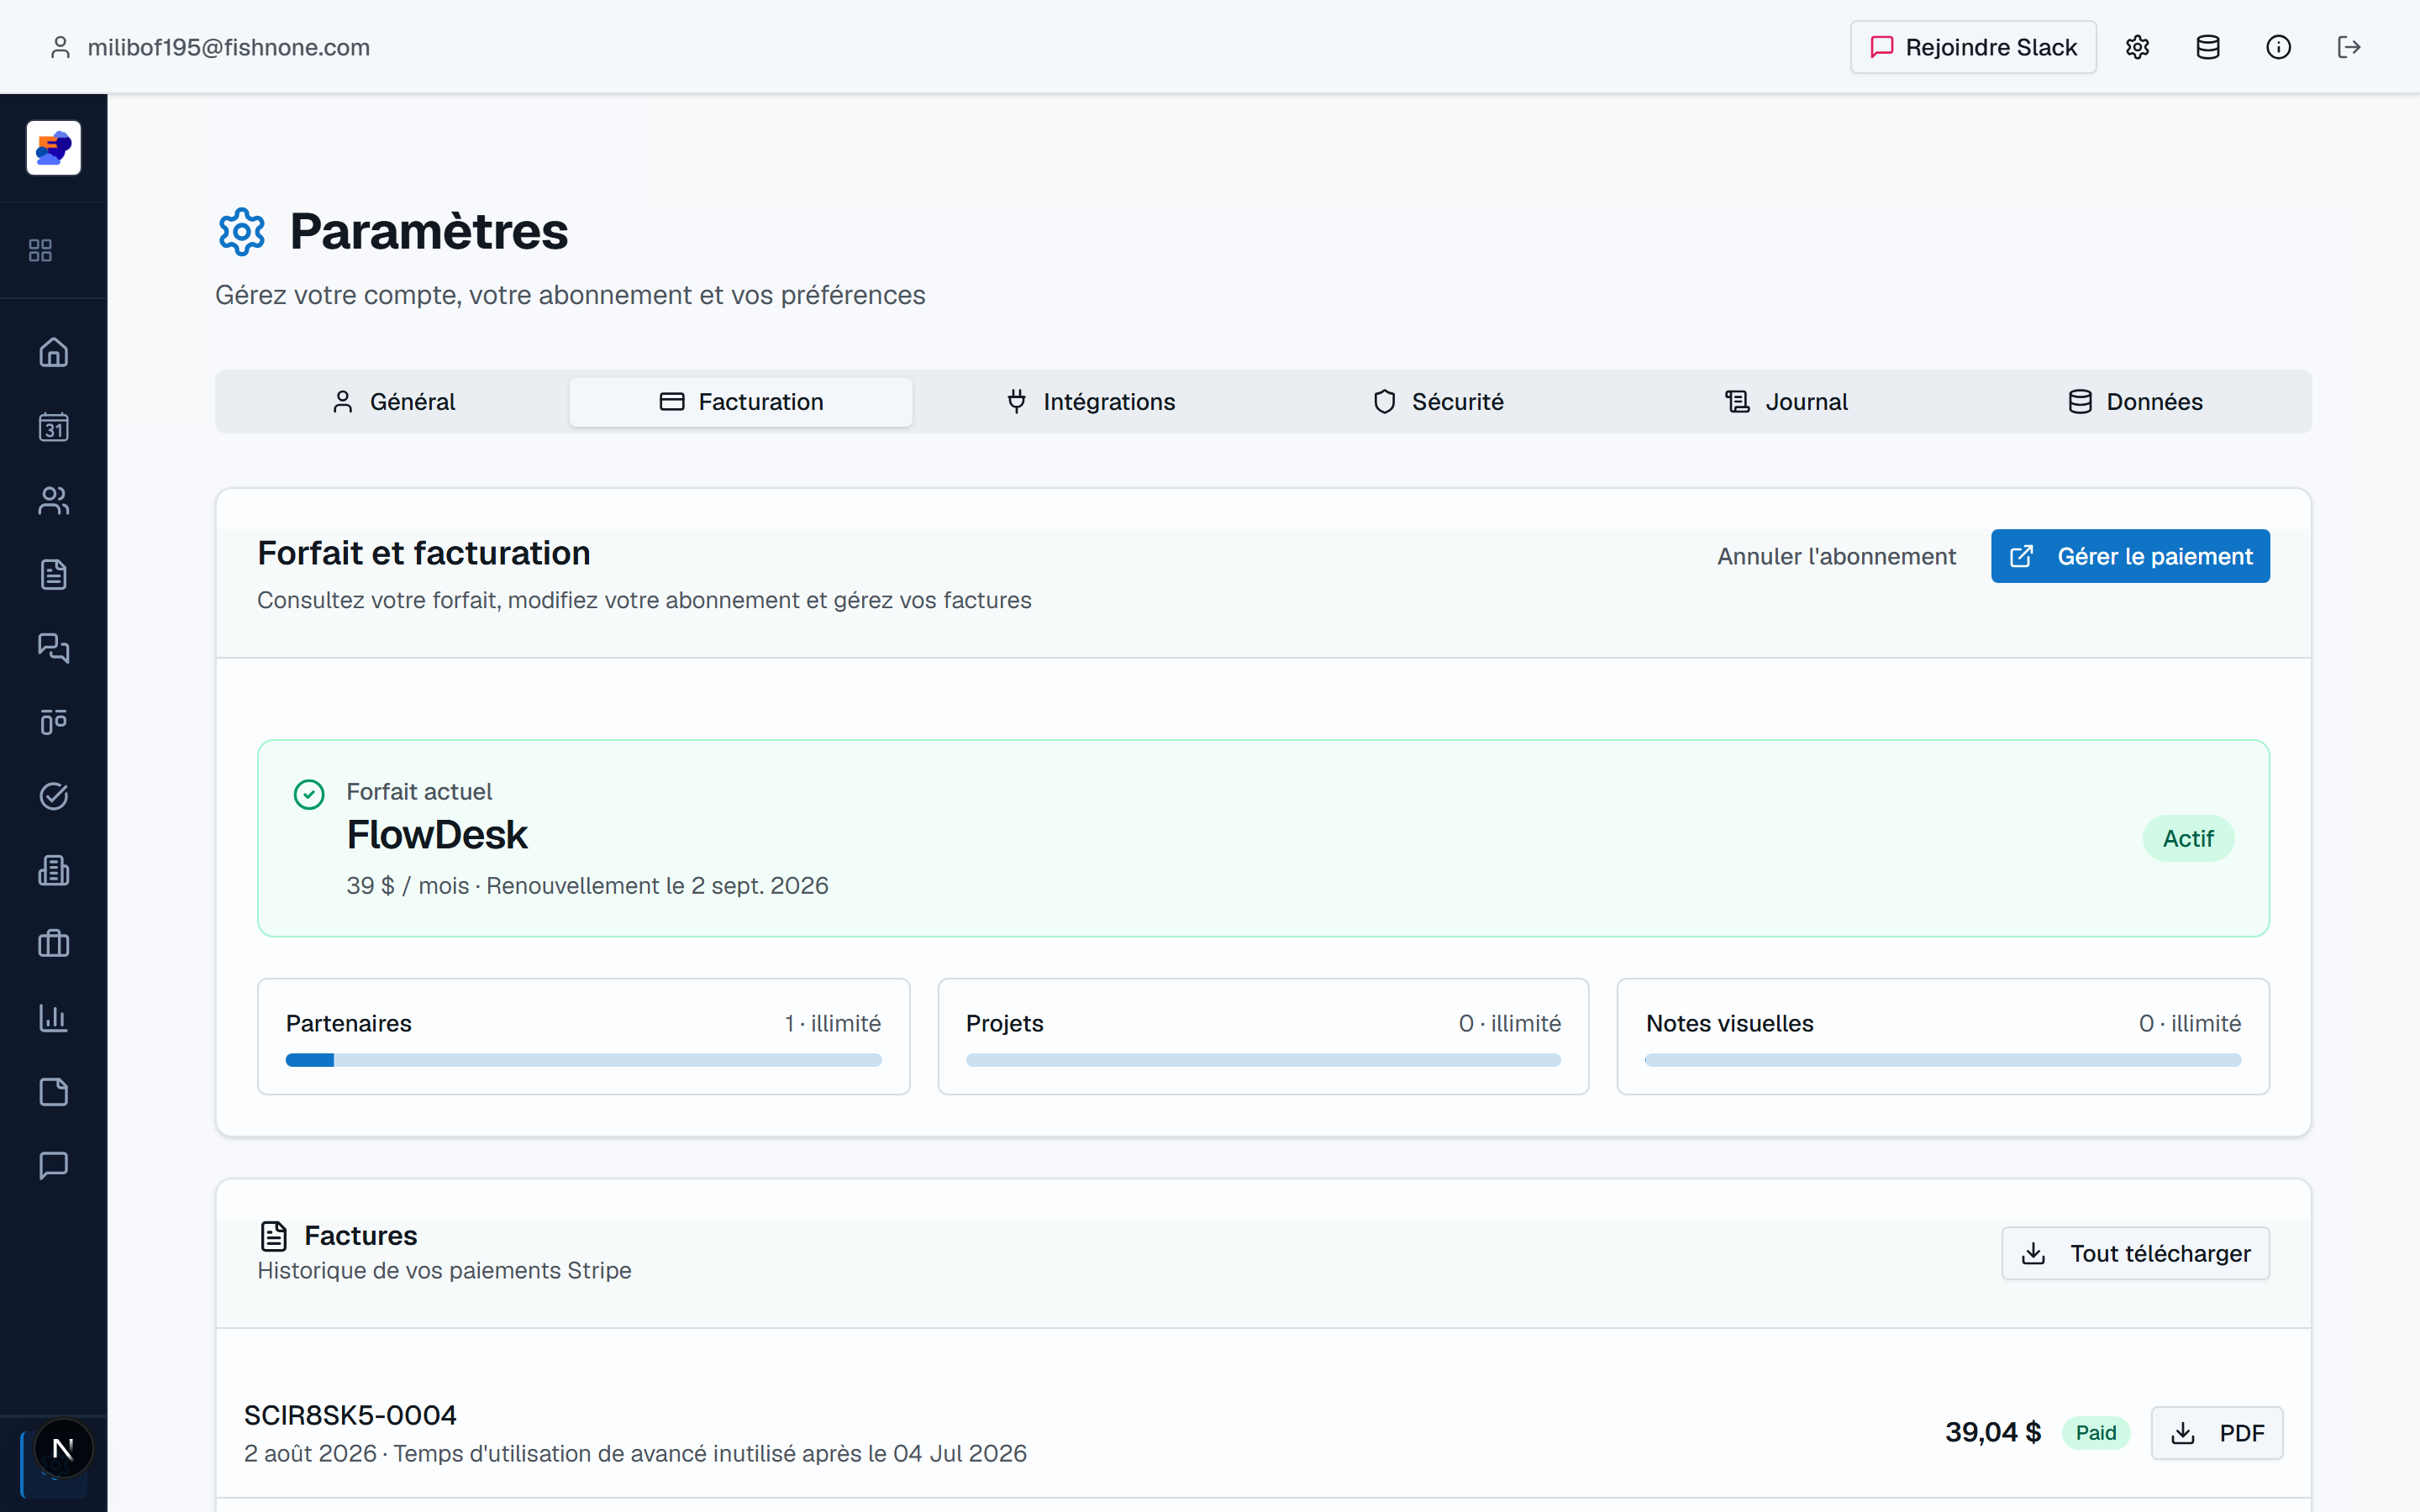
Task: Click the app logo in the sidebar
Action: point(54,148)
